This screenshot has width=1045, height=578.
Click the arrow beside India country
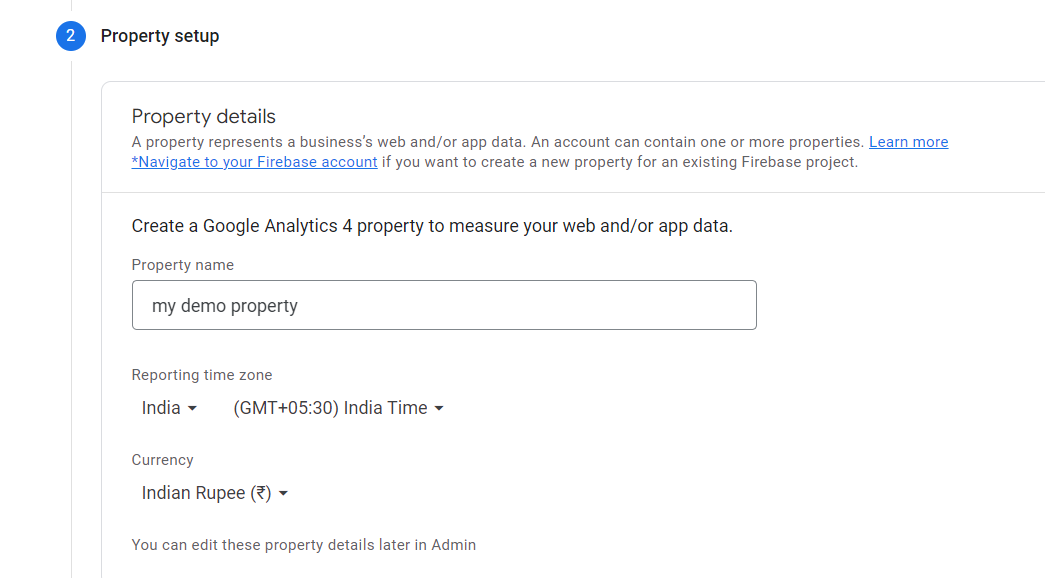tap(193, 409)
